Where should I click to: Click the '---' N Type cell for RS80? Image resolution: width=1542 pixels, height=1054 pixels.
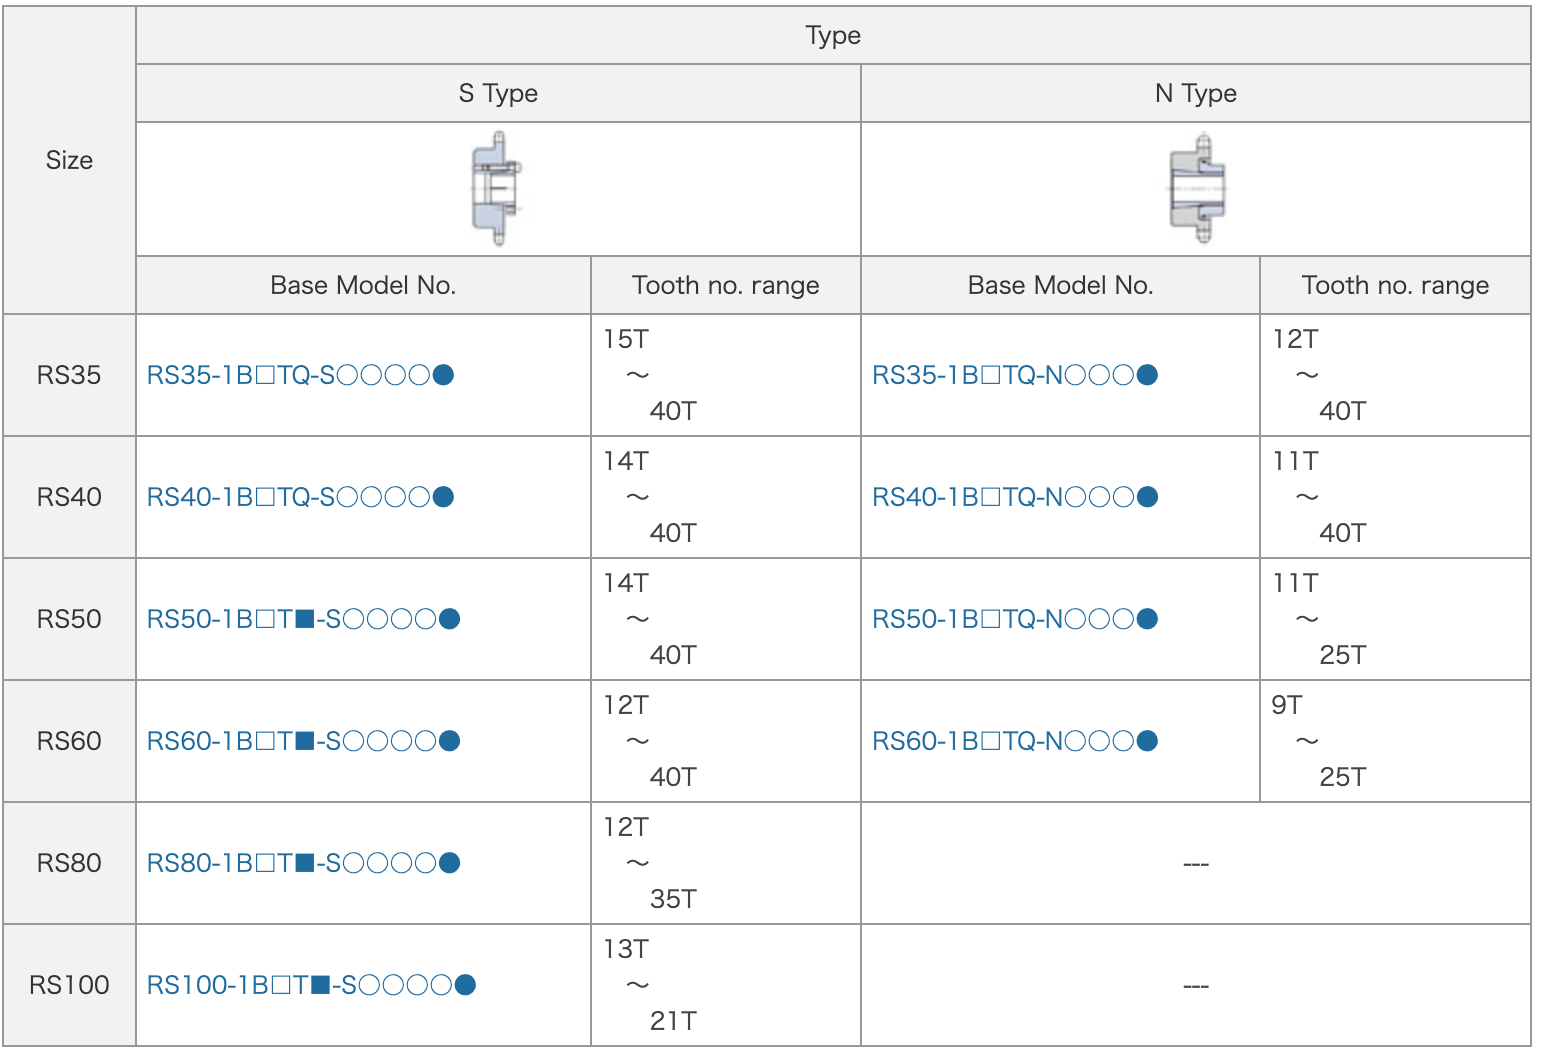tap(1196, 863)
